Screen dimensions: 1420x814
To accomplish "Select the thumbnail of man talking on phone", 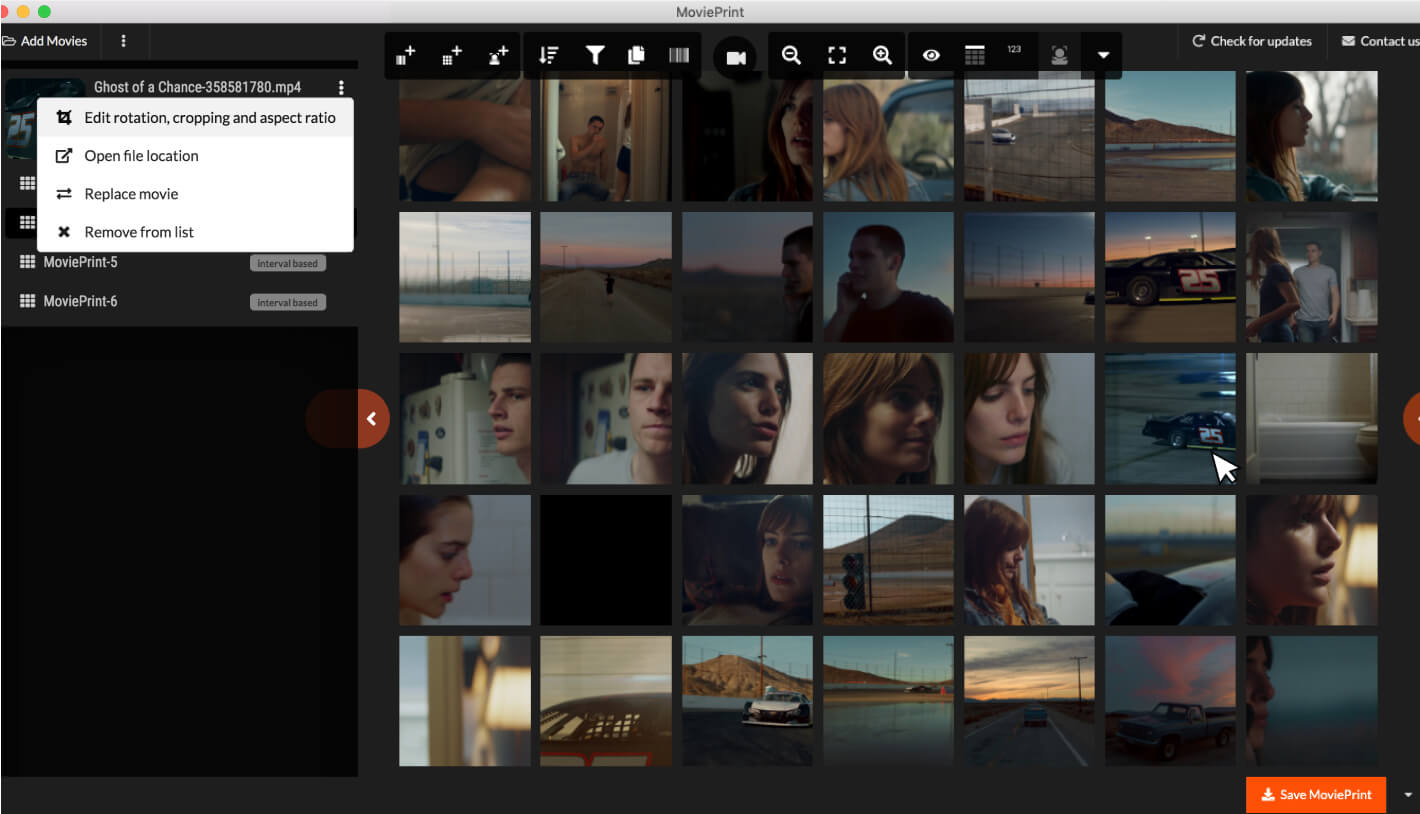I will (889, 277).
